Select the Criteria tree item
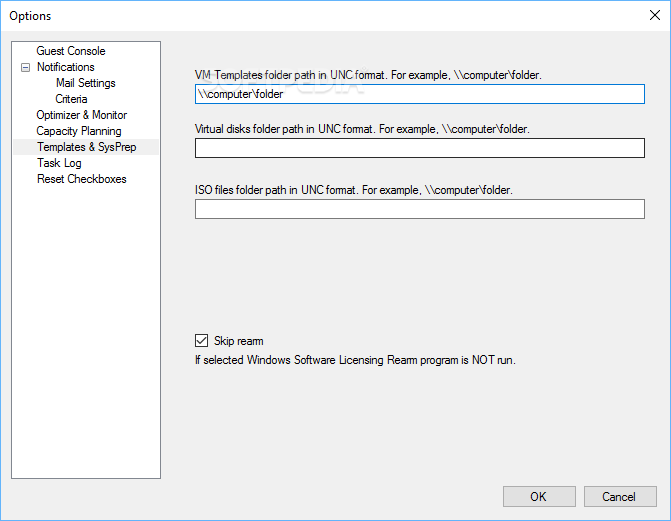The height and width of the screenshot is (521, 671). pos(71,99)
